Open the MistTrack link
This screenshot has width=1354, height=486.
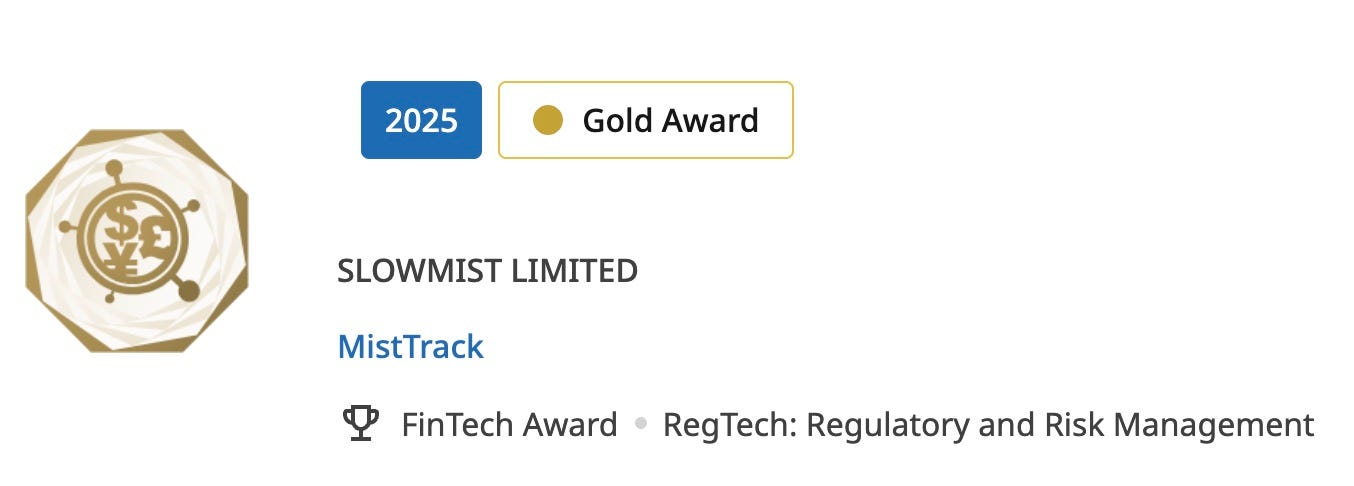pos(411,347)
